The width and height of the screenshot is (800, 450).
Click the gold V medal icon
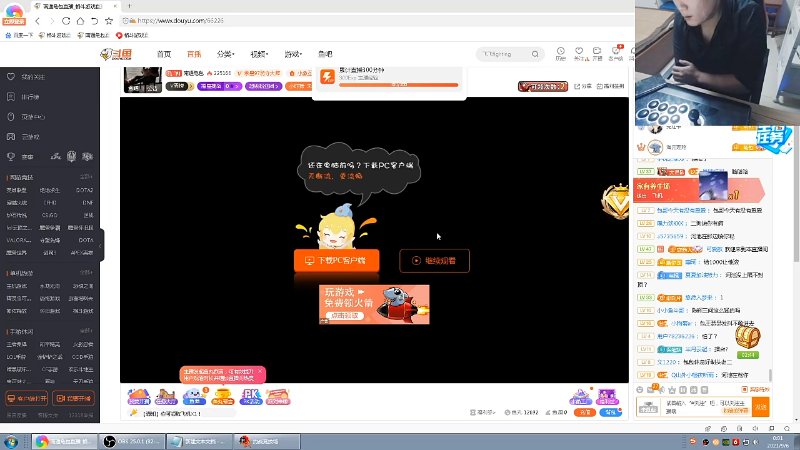(616, 202)
